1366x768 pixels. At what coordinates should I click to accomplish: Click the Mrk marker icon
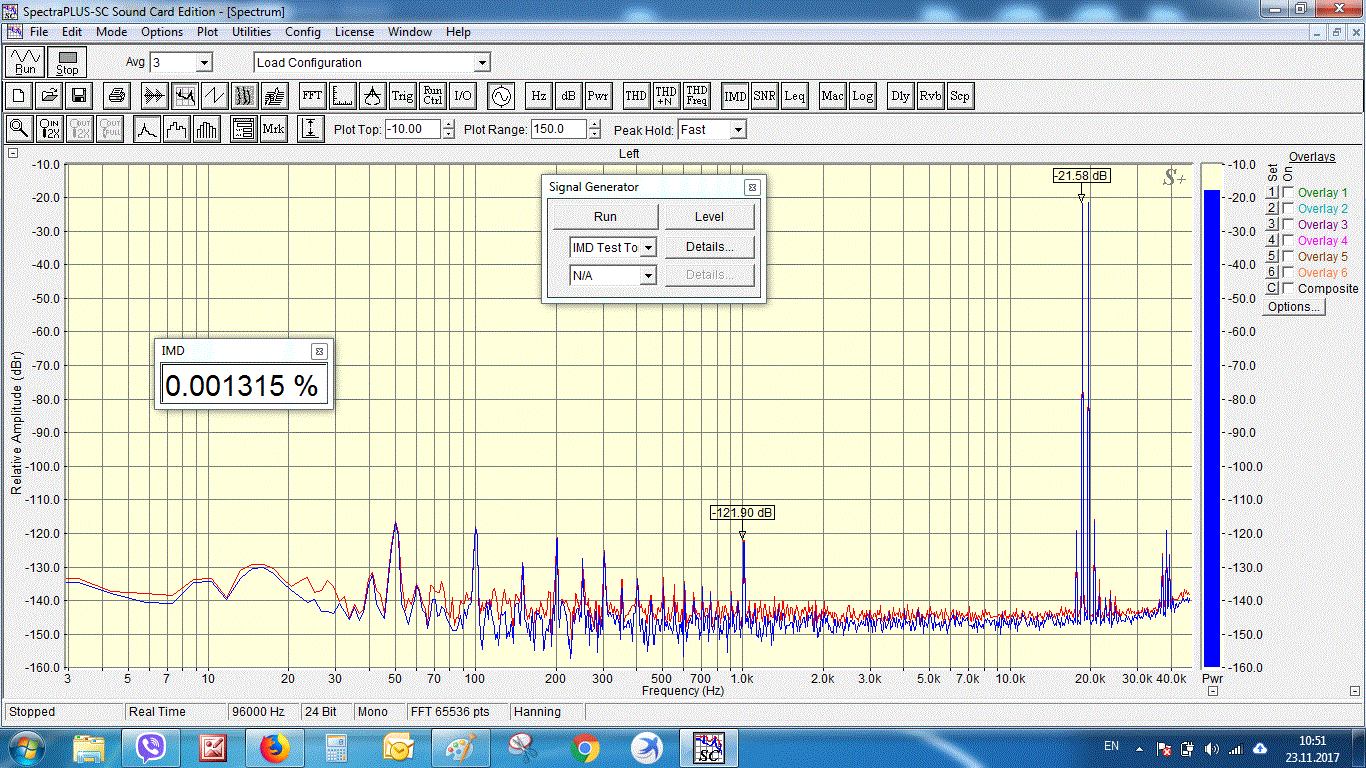(273, 129)
